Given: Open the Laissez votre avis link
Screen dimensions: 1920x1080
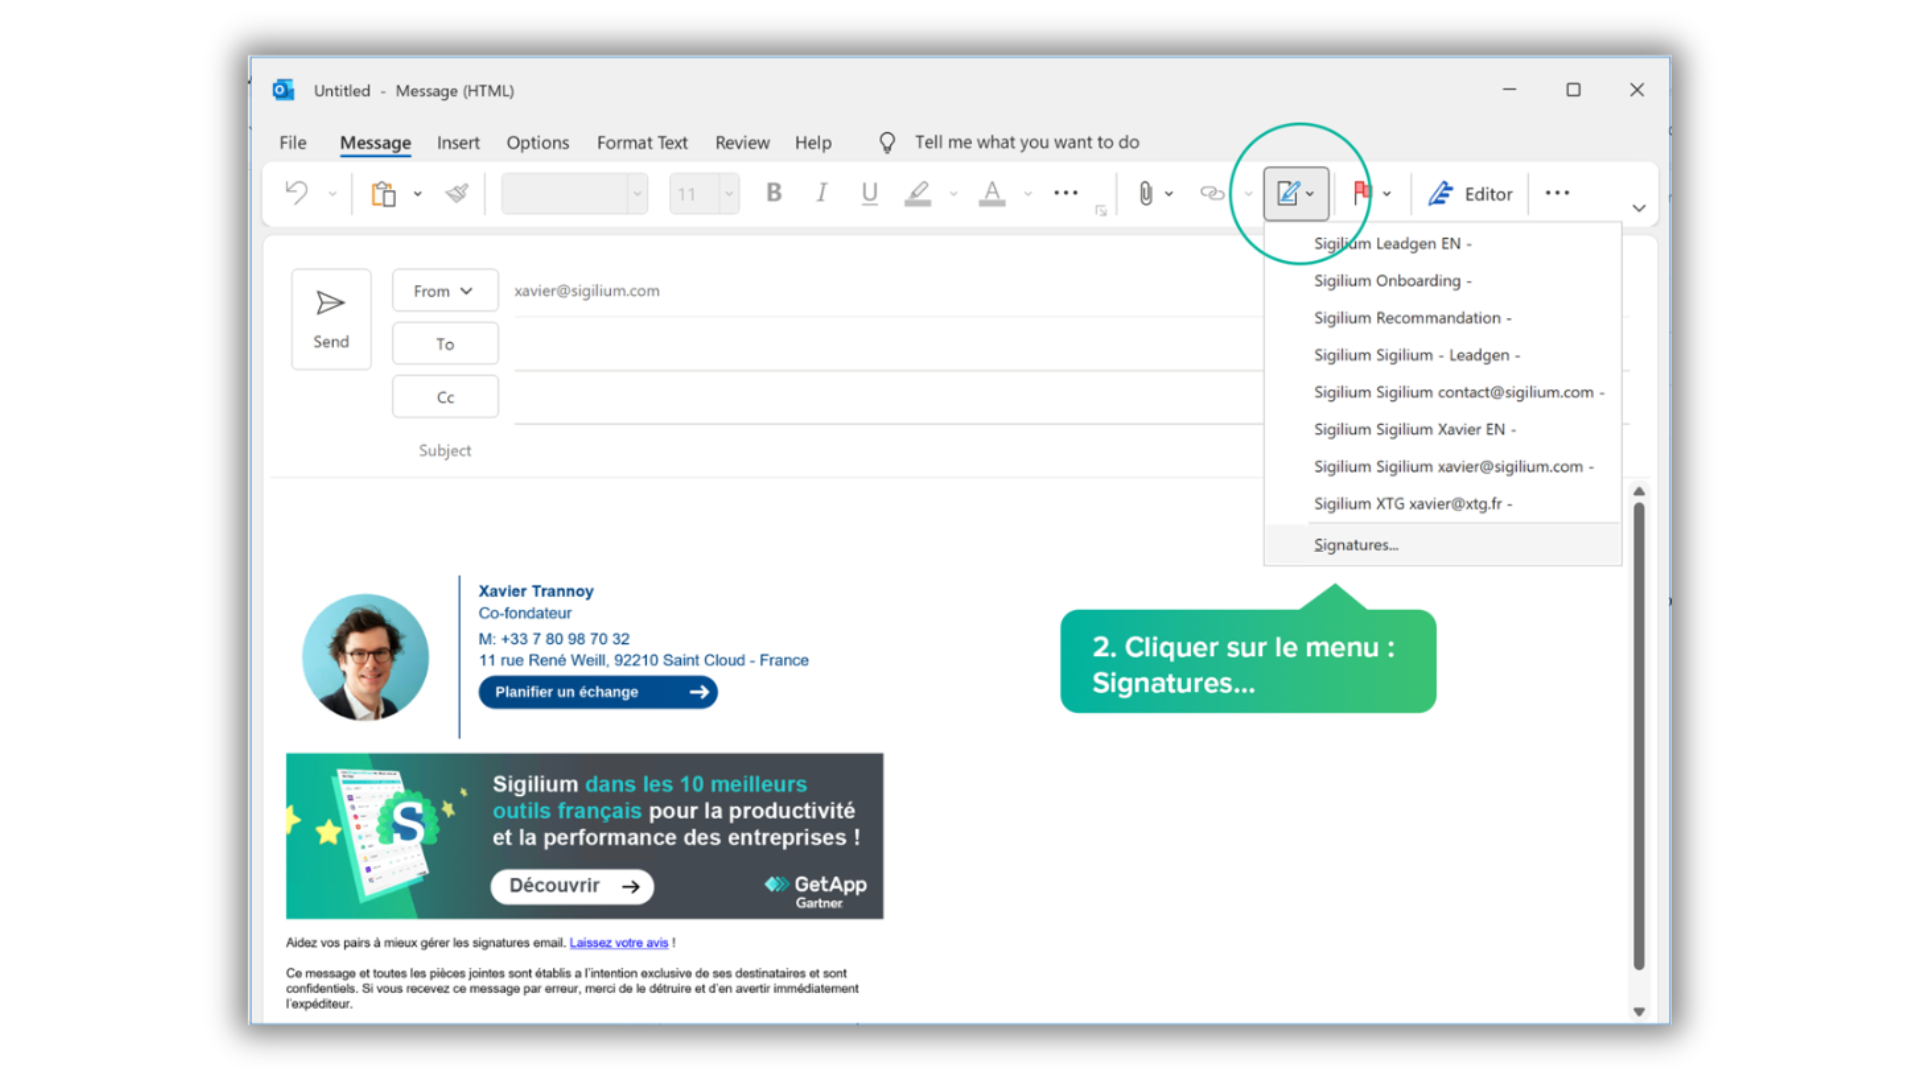Looking at the screenshot, I should pos(618,943).
